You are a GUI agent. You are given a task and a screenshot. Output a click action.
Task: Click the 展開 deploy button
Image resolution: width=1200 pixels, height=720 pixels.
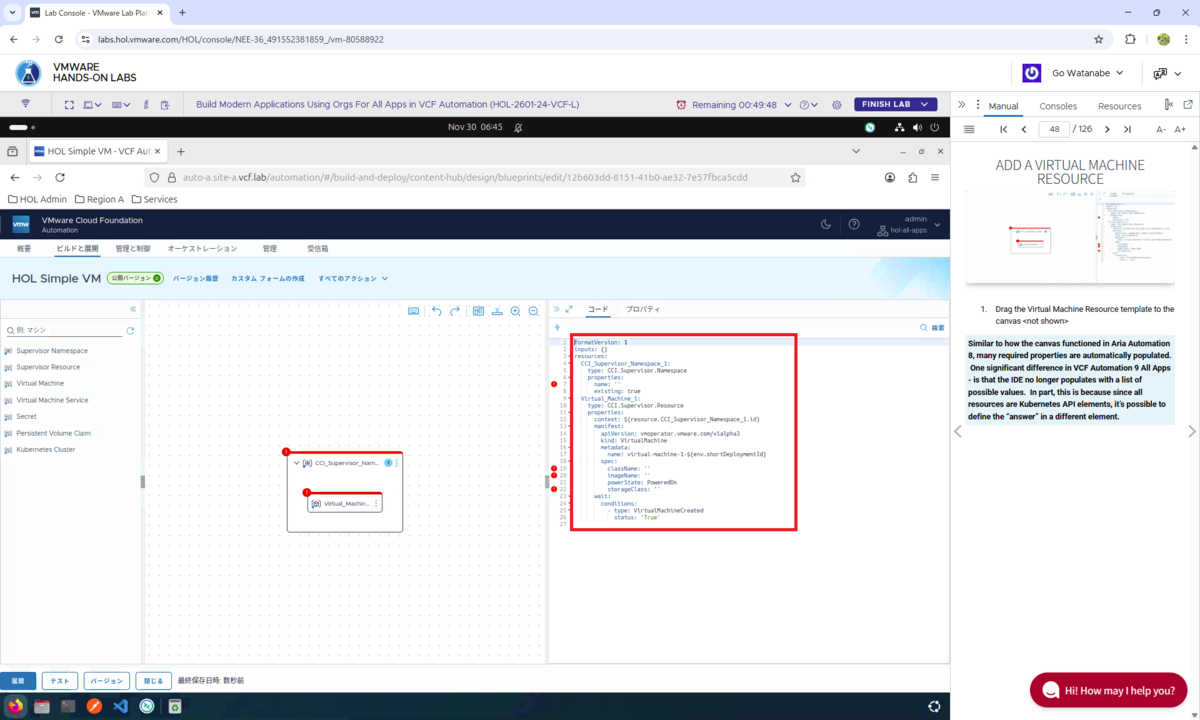pos(18,680)
